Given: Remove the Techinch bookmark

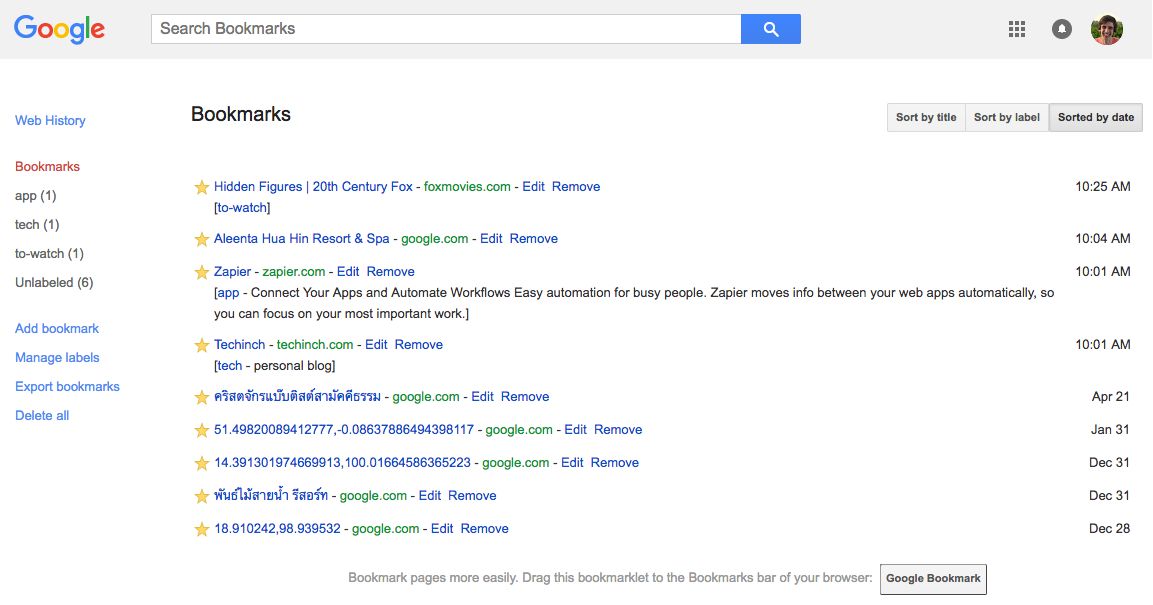Looking at the screenshot, I should point(419,345).
